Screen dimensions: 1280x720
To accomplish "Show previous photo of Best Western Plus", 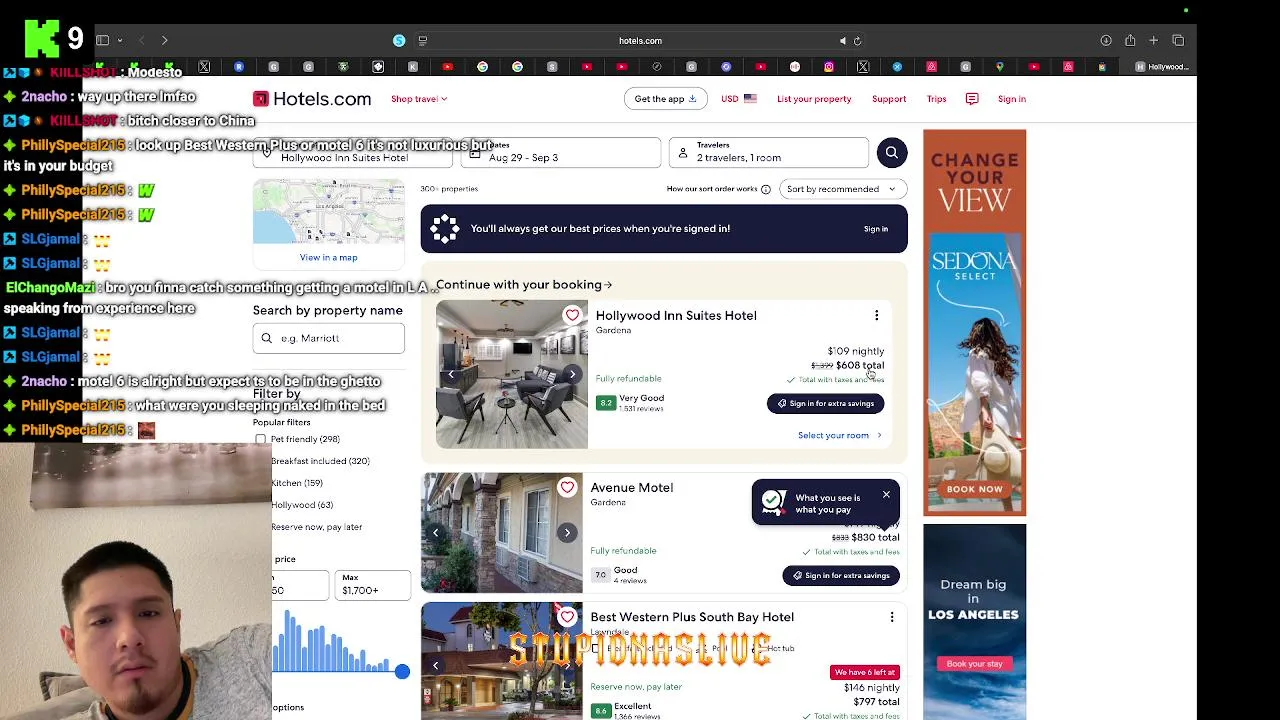I will [x=435, y=665].
